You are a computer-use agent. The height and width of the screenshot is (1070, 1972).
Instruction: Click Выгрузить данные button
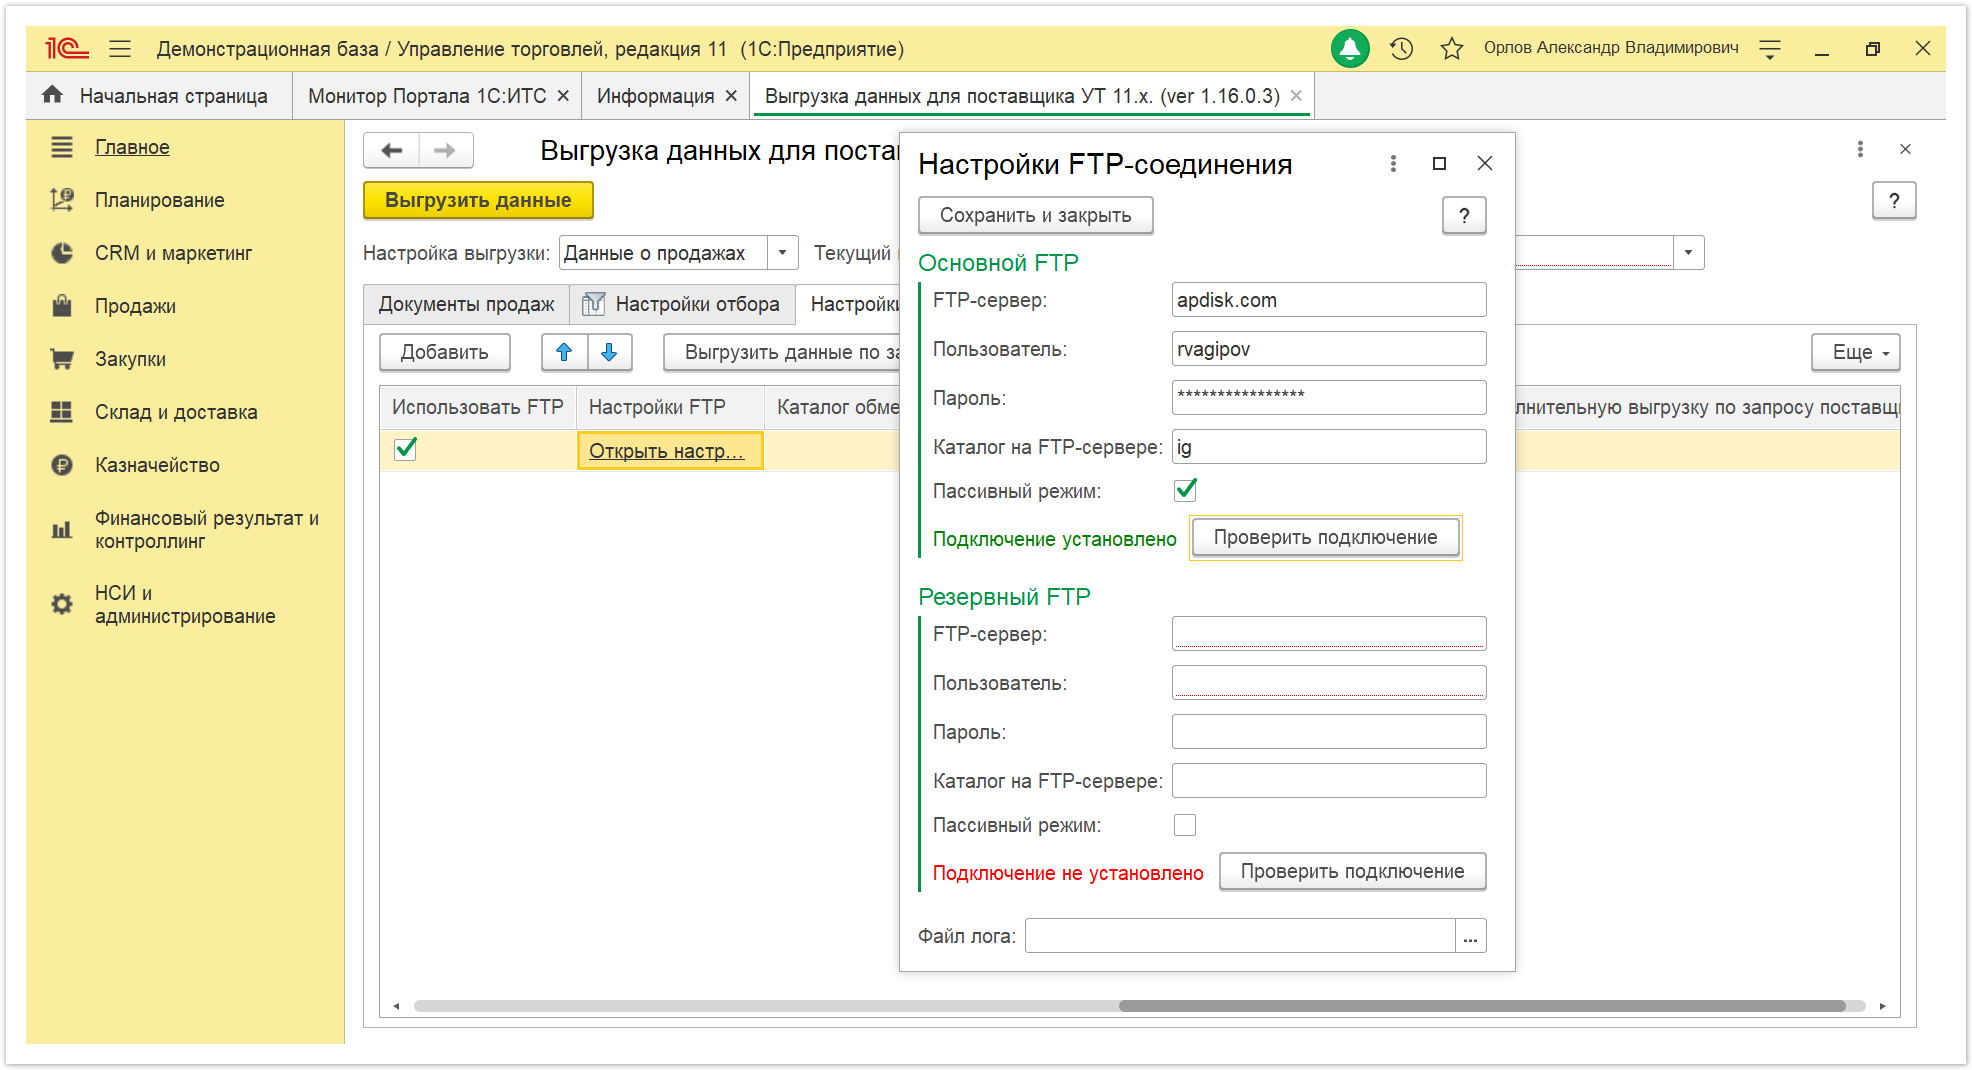(478, 200)
